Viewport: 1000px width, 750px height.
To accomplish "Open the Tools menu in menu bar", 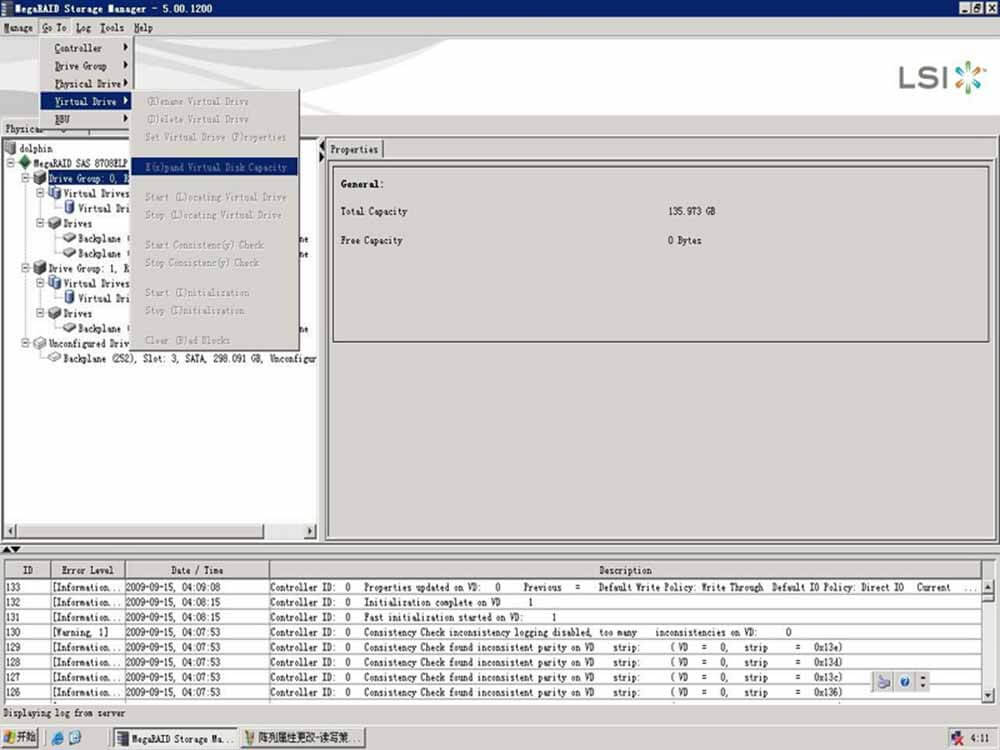I will click(112, 28).
